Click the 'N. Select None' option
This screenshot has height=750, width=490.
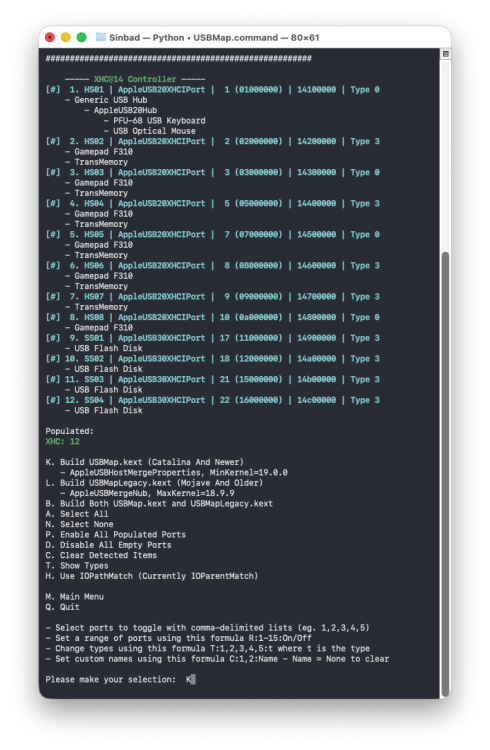pyautogui.click(x=79, y=524)
